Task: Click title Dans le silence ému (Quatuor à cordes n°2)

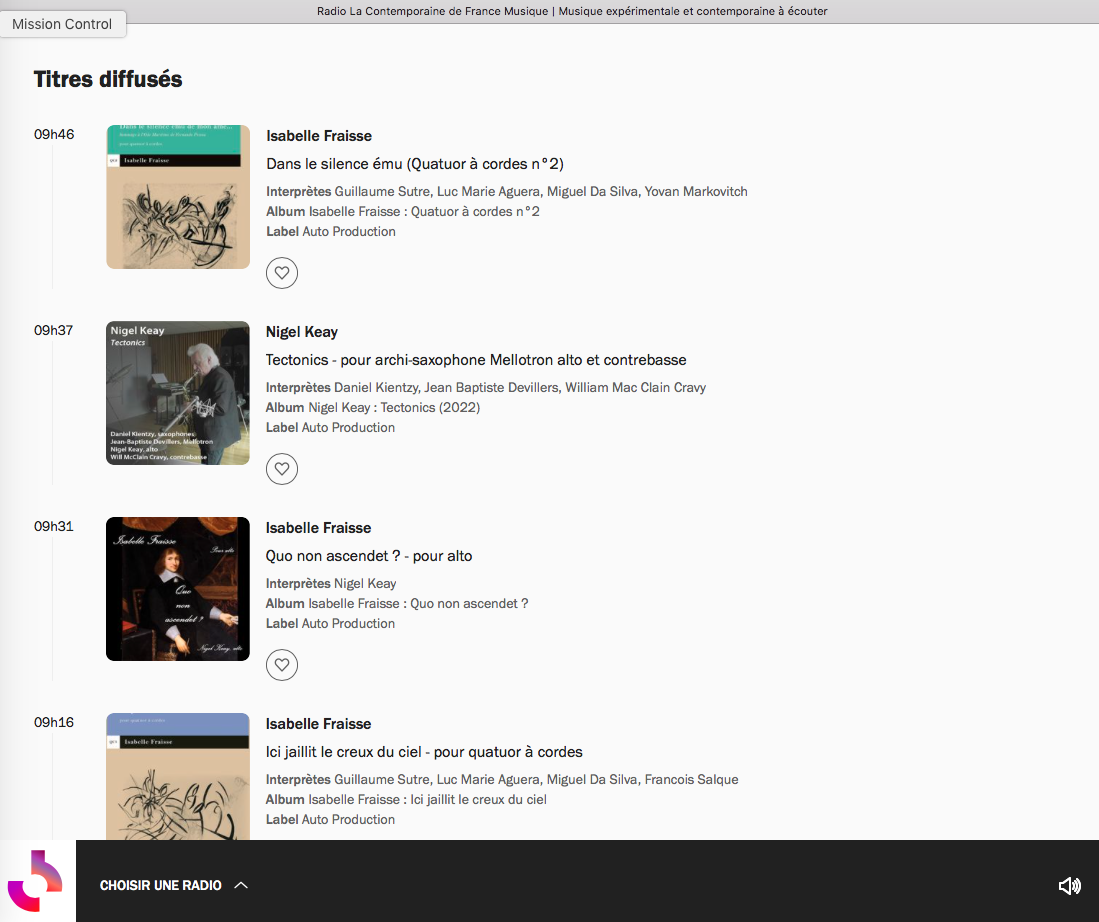Action: (415, 164)
